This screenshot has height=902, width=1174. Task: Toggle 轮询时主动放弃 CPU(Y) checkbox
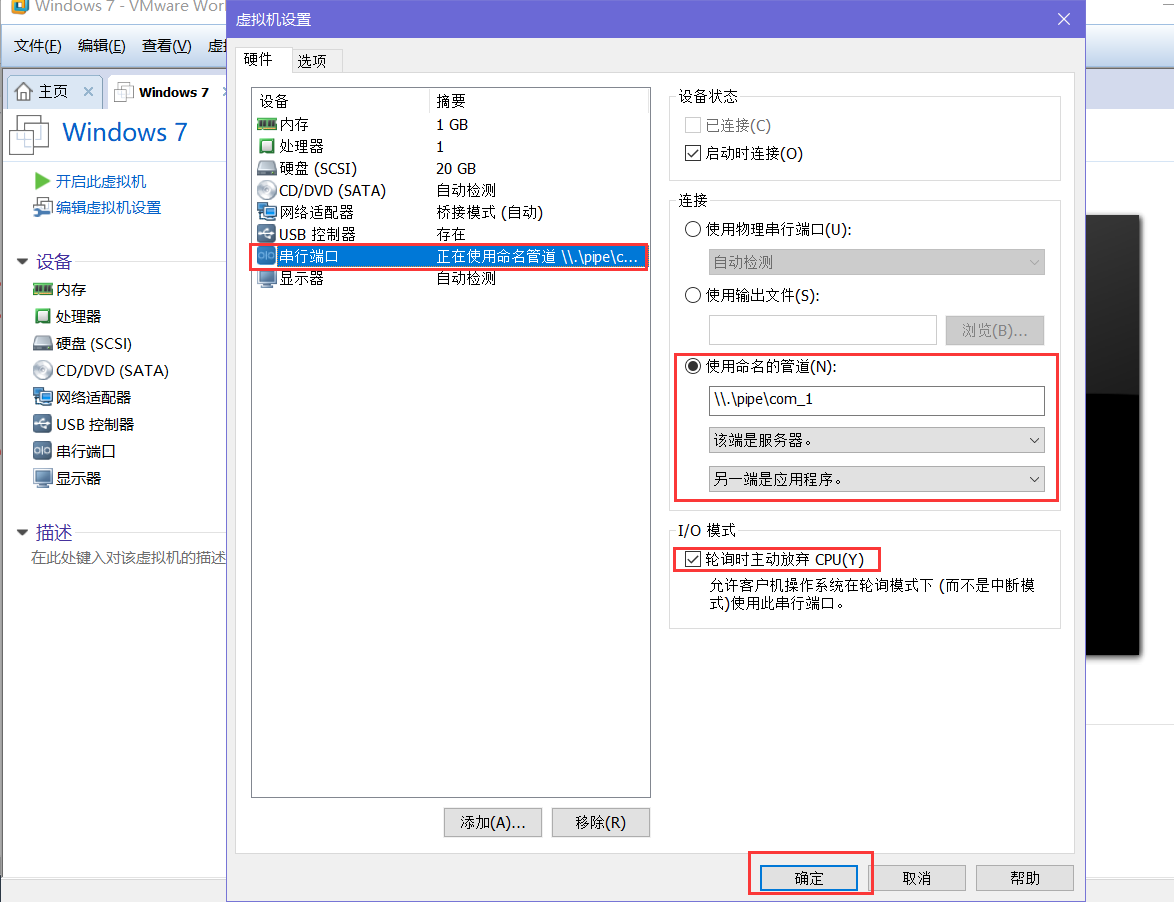click(x=693, y=559)
